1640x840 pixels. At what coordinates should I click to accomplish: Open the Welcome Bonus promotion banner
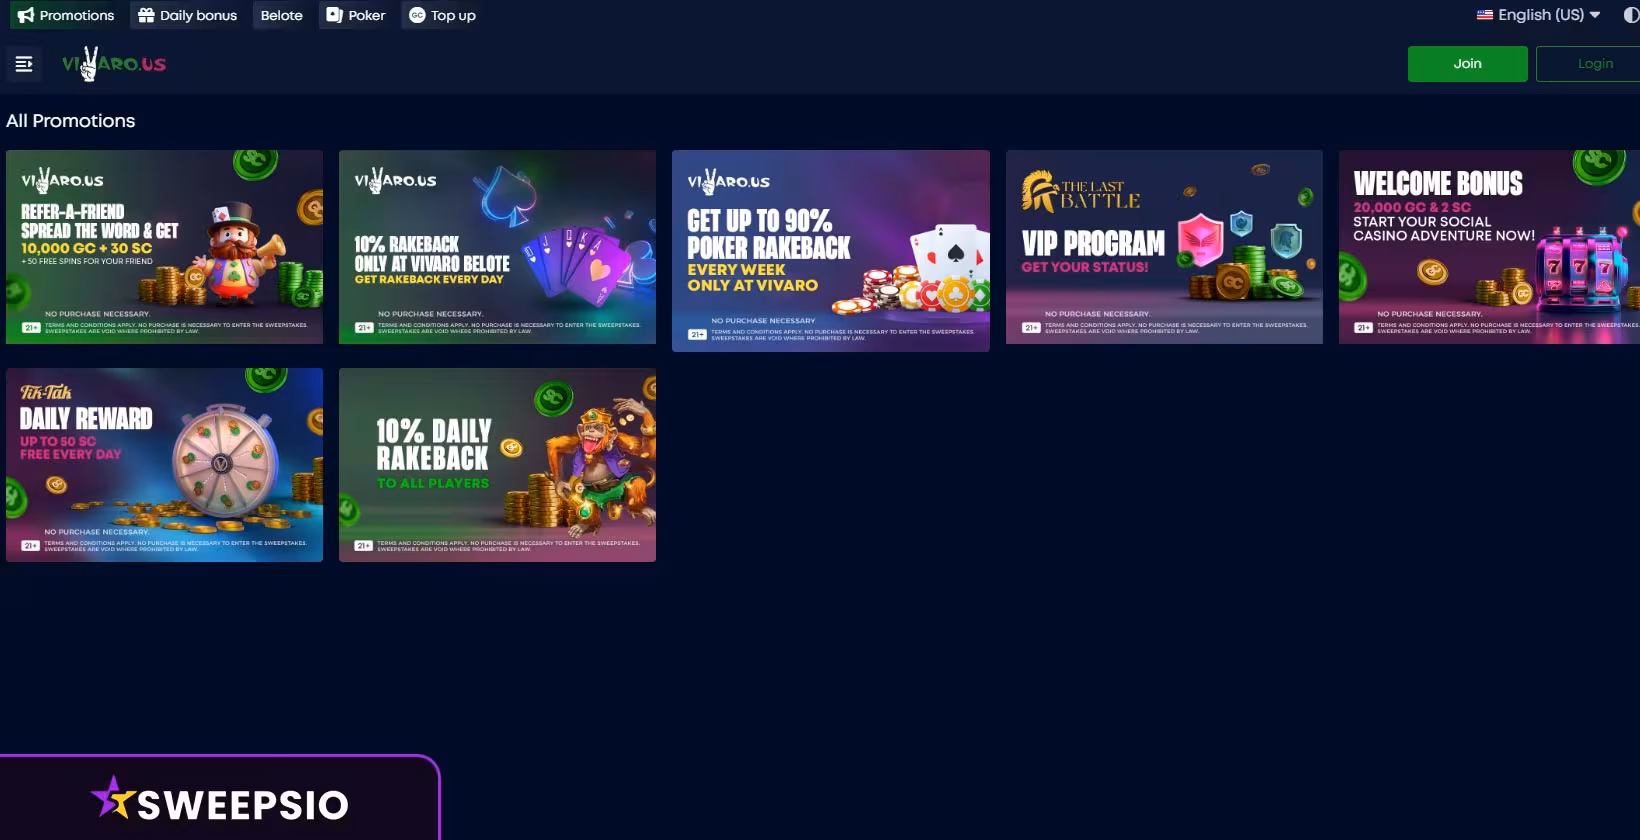1489,247
